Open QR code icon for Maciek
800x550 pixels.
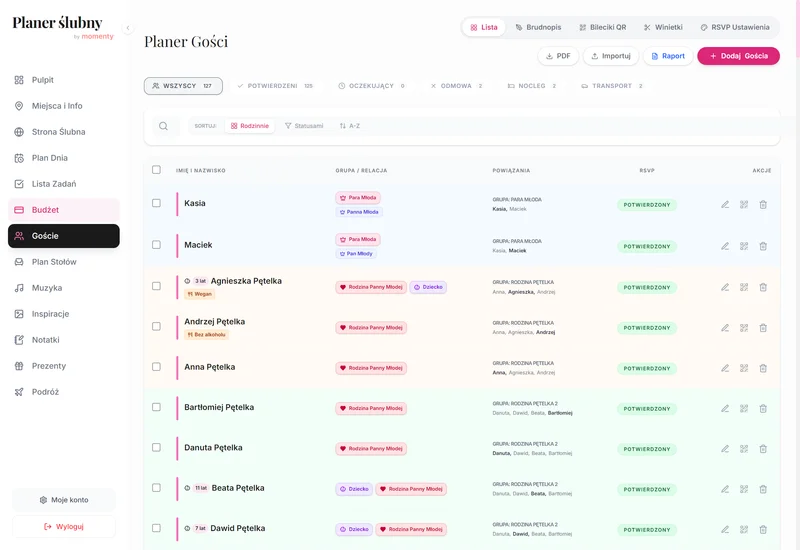pyautogui.click(x=744, y=246)
